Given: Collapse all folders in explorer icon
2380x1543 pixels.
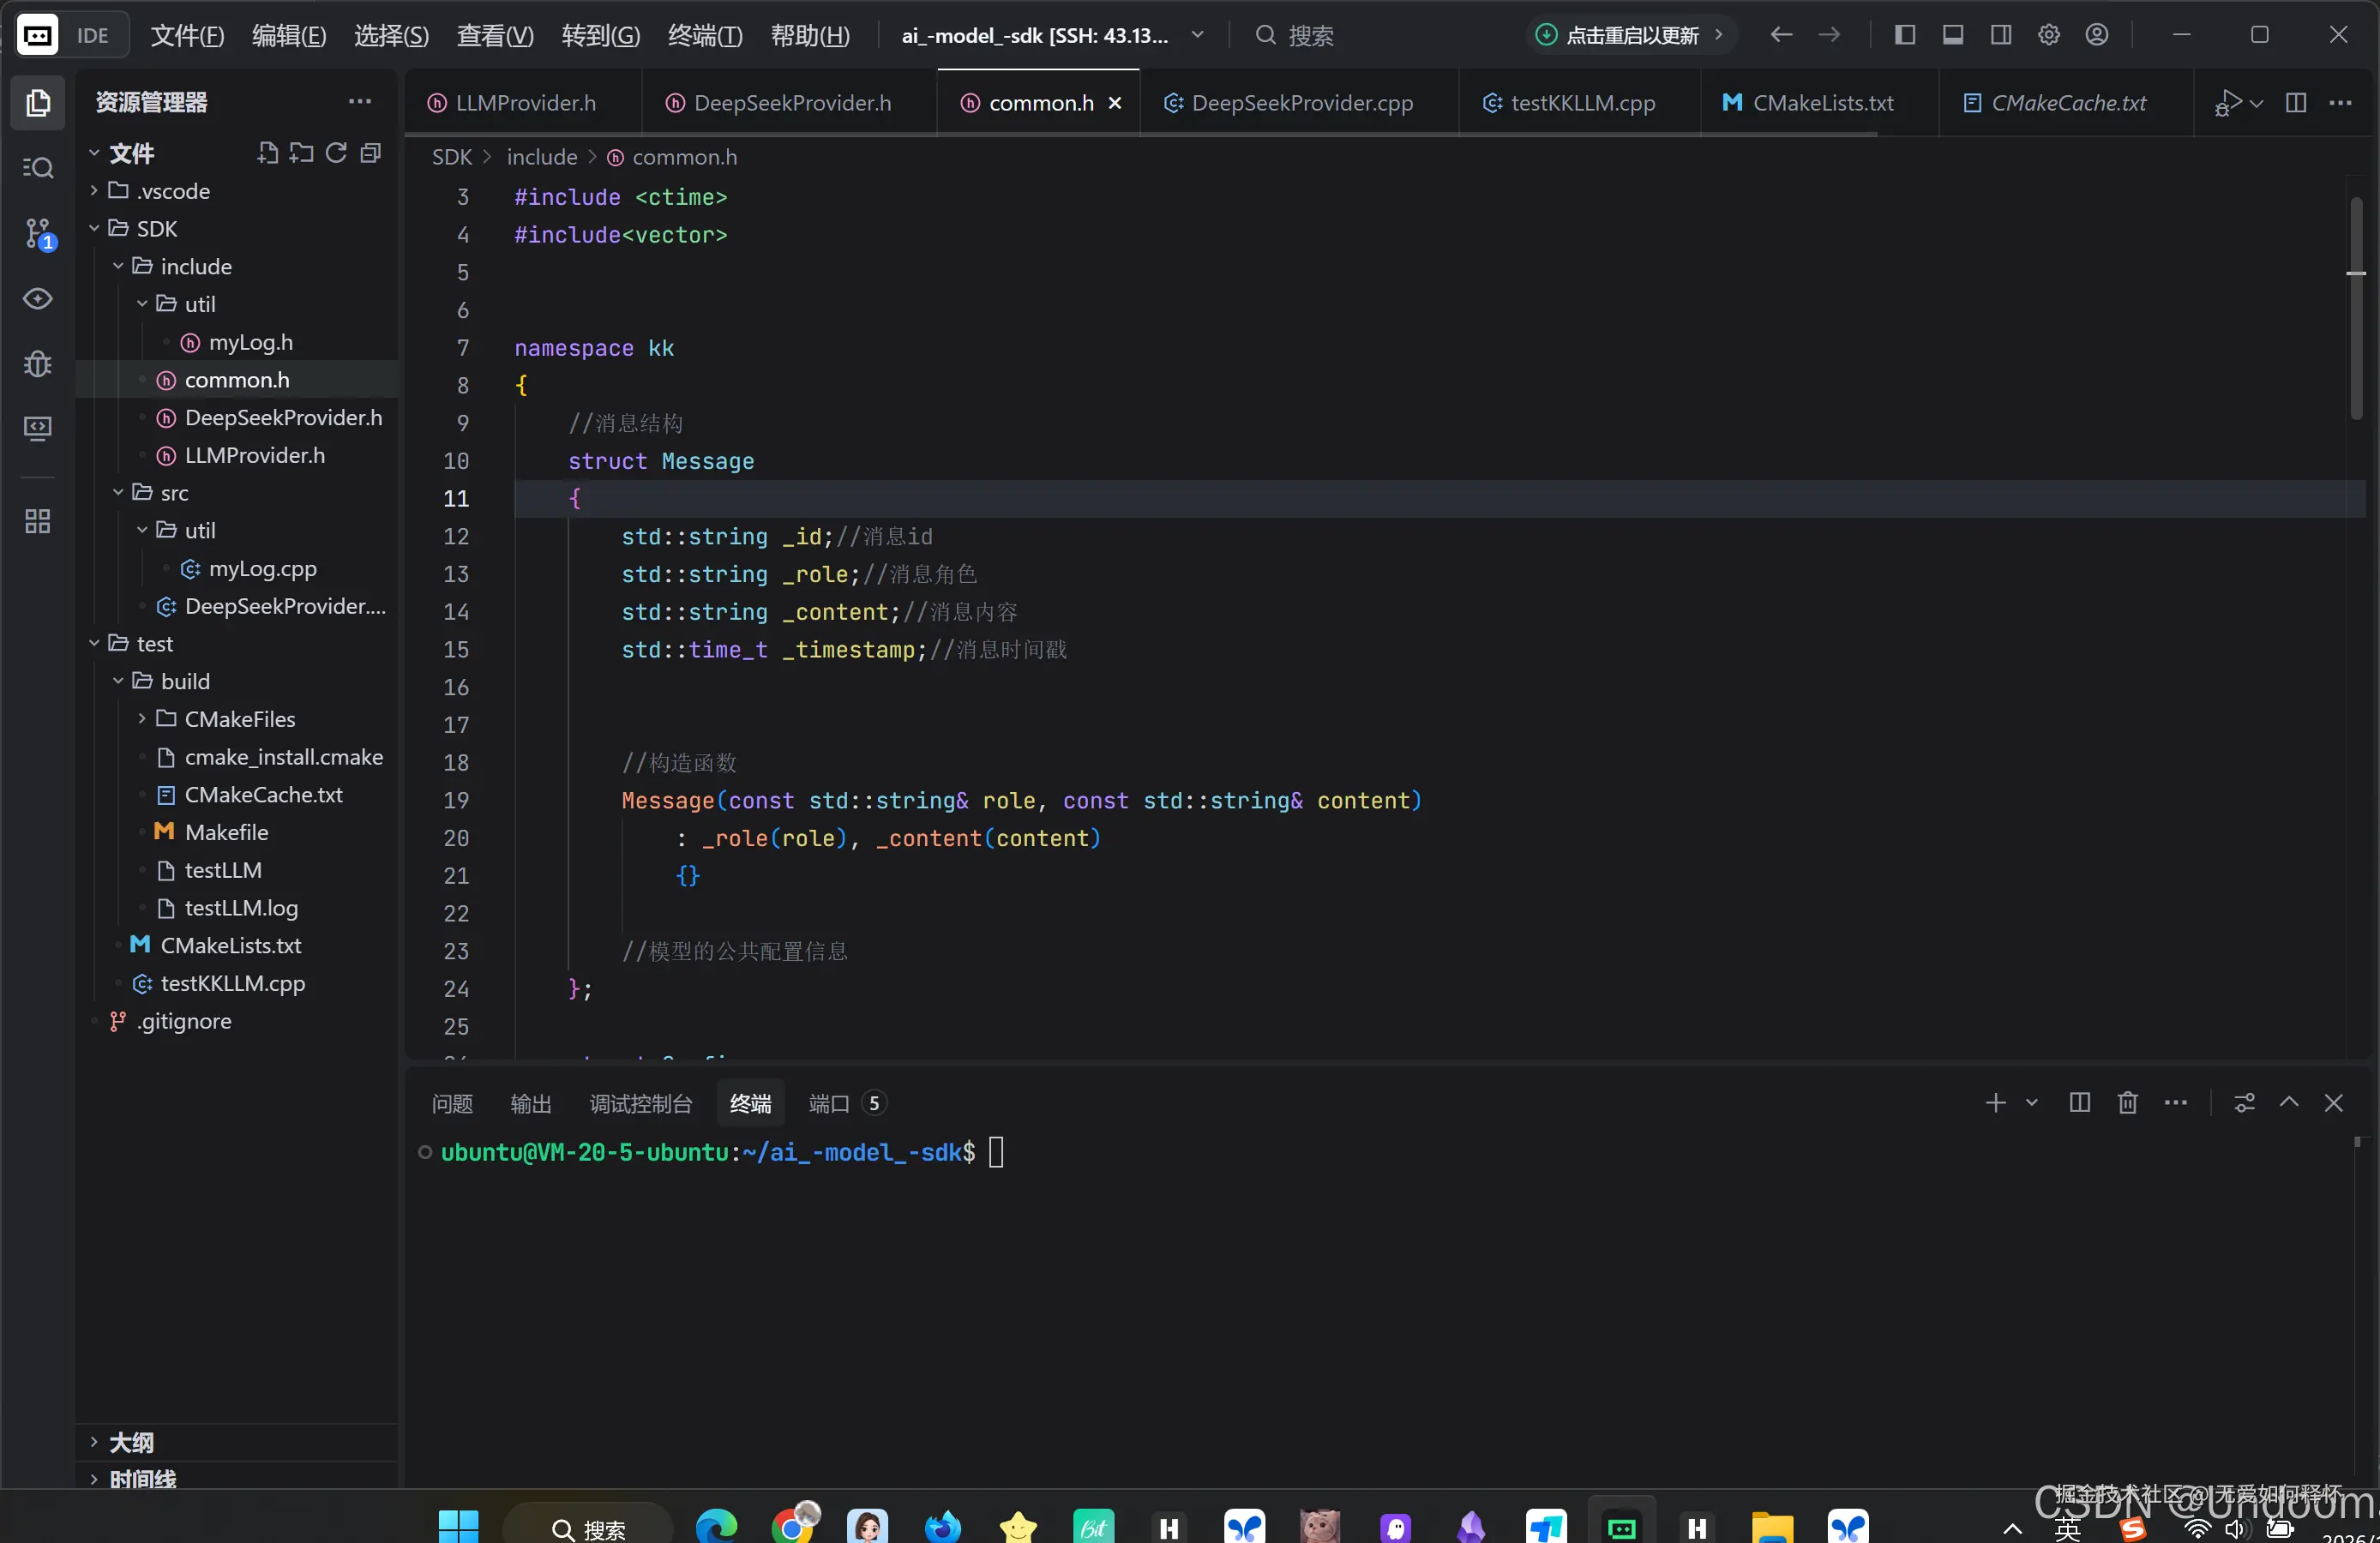Looking at the screenshot, I should [x=371, y=153].
